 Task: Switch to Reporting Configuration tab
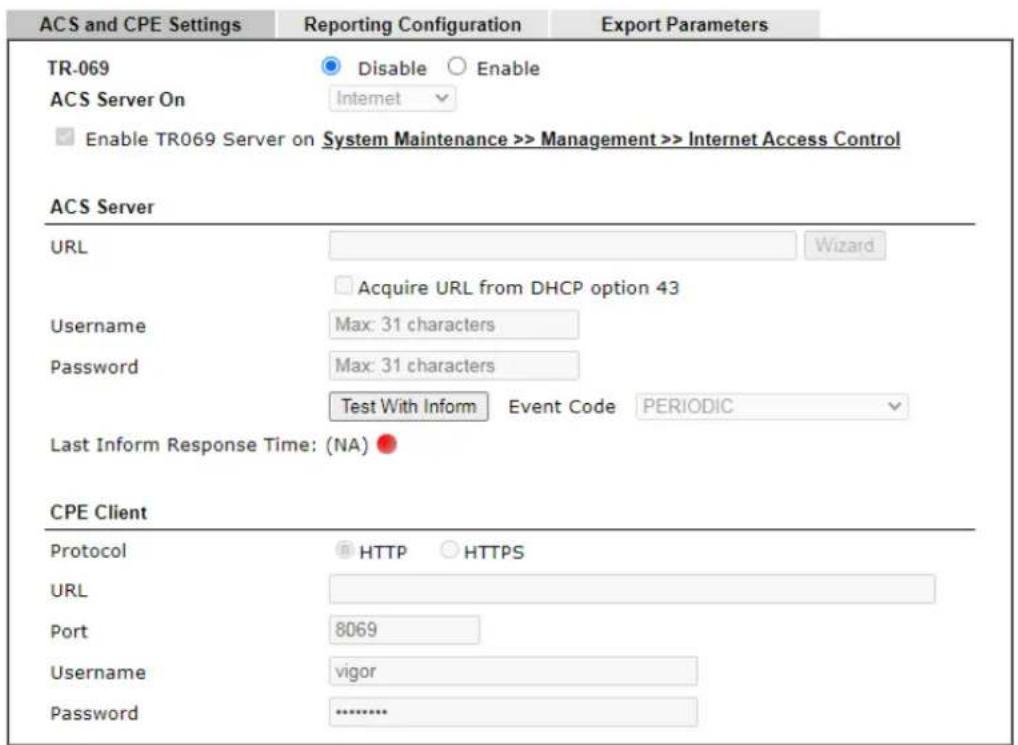(x=412, y=25)
